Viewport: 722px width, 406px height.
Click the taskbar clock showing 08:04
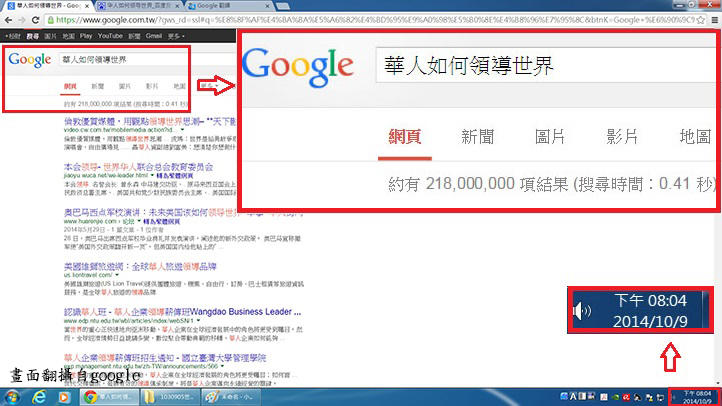click(x=697, y=397)
